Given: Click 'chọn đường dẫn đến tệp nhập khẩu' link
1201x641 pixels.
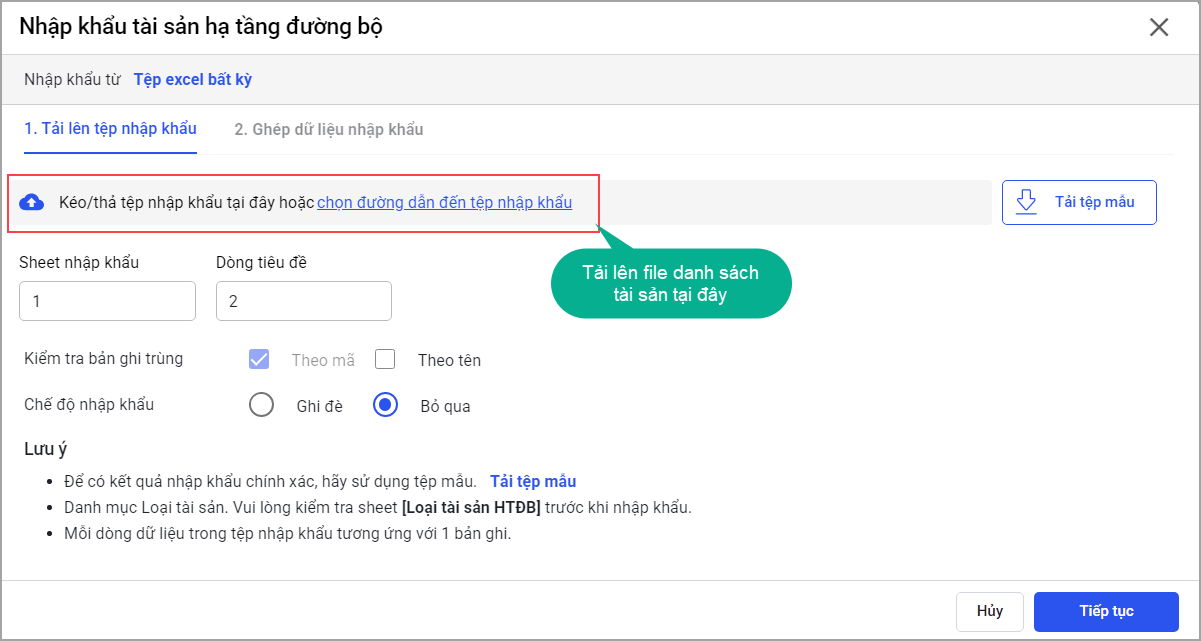Looking at the screenshot, I should pos(444,202).
